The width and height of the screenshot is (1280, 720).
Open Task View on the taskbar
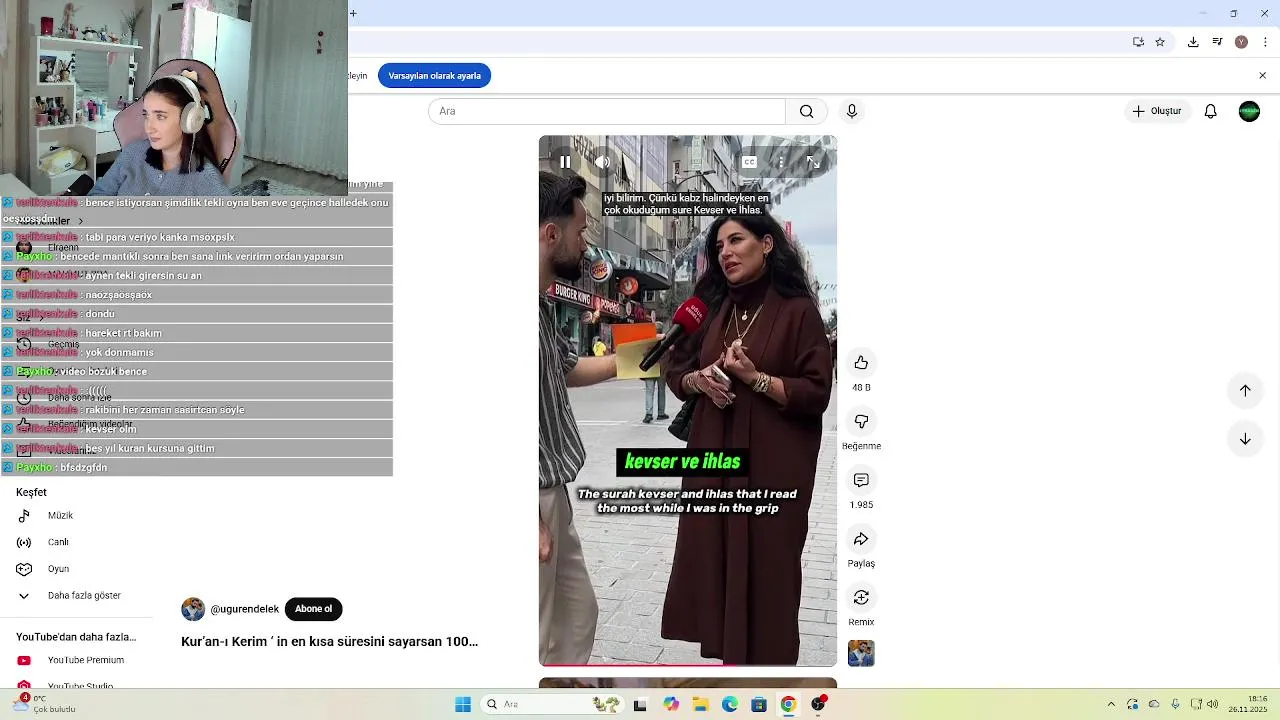click(640, 704)
